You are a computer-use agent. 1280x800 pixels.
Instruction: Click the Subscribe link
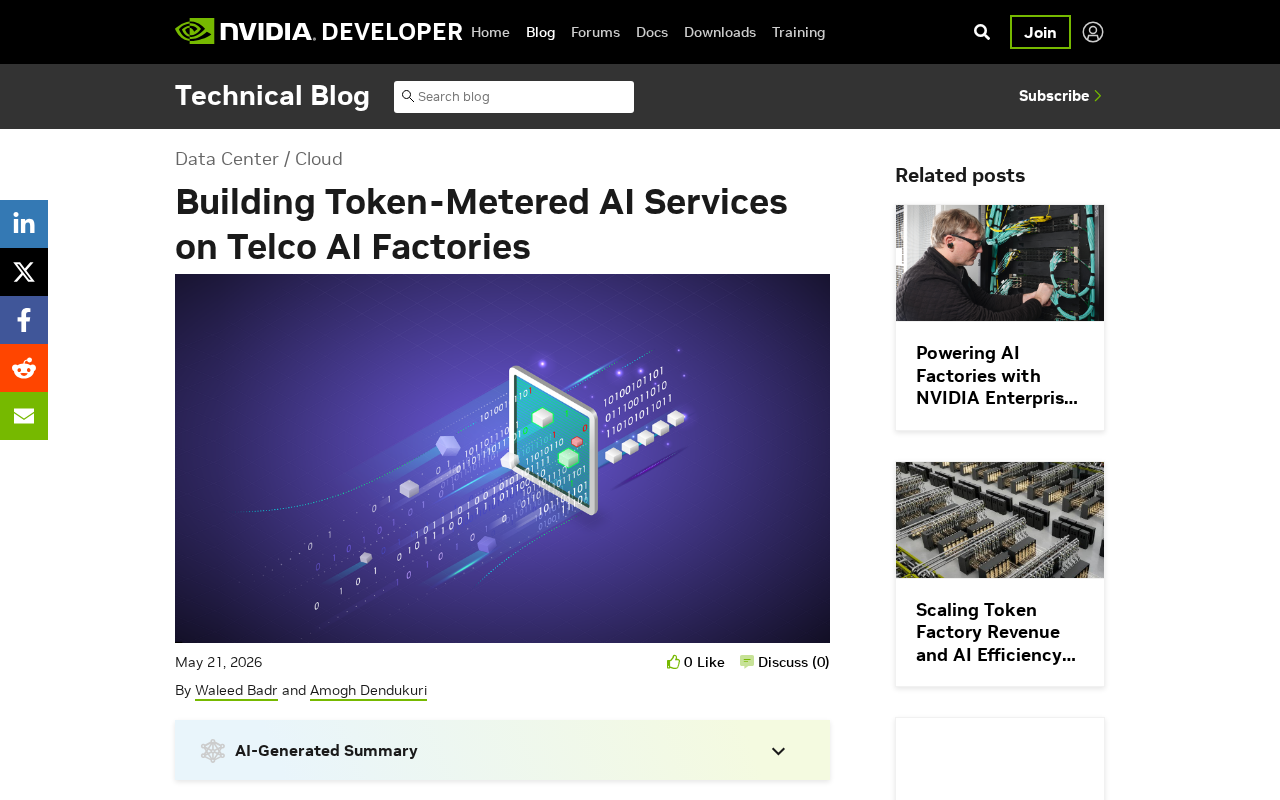coord(1060,96)
